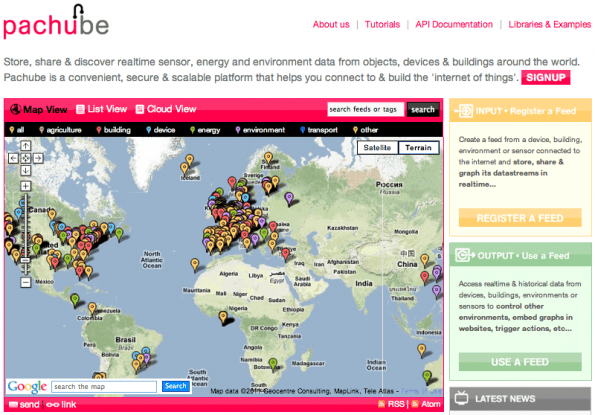The height and width of the screenshot is (415, 595).
Task: Click the black search button
Action: (423, 110)
